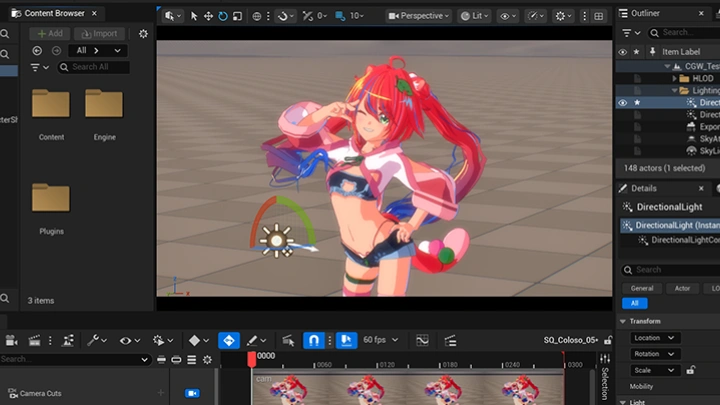Switch the world/local coordinate globe icon
This screenshot has width=720, height=405.
pos(257,16)
